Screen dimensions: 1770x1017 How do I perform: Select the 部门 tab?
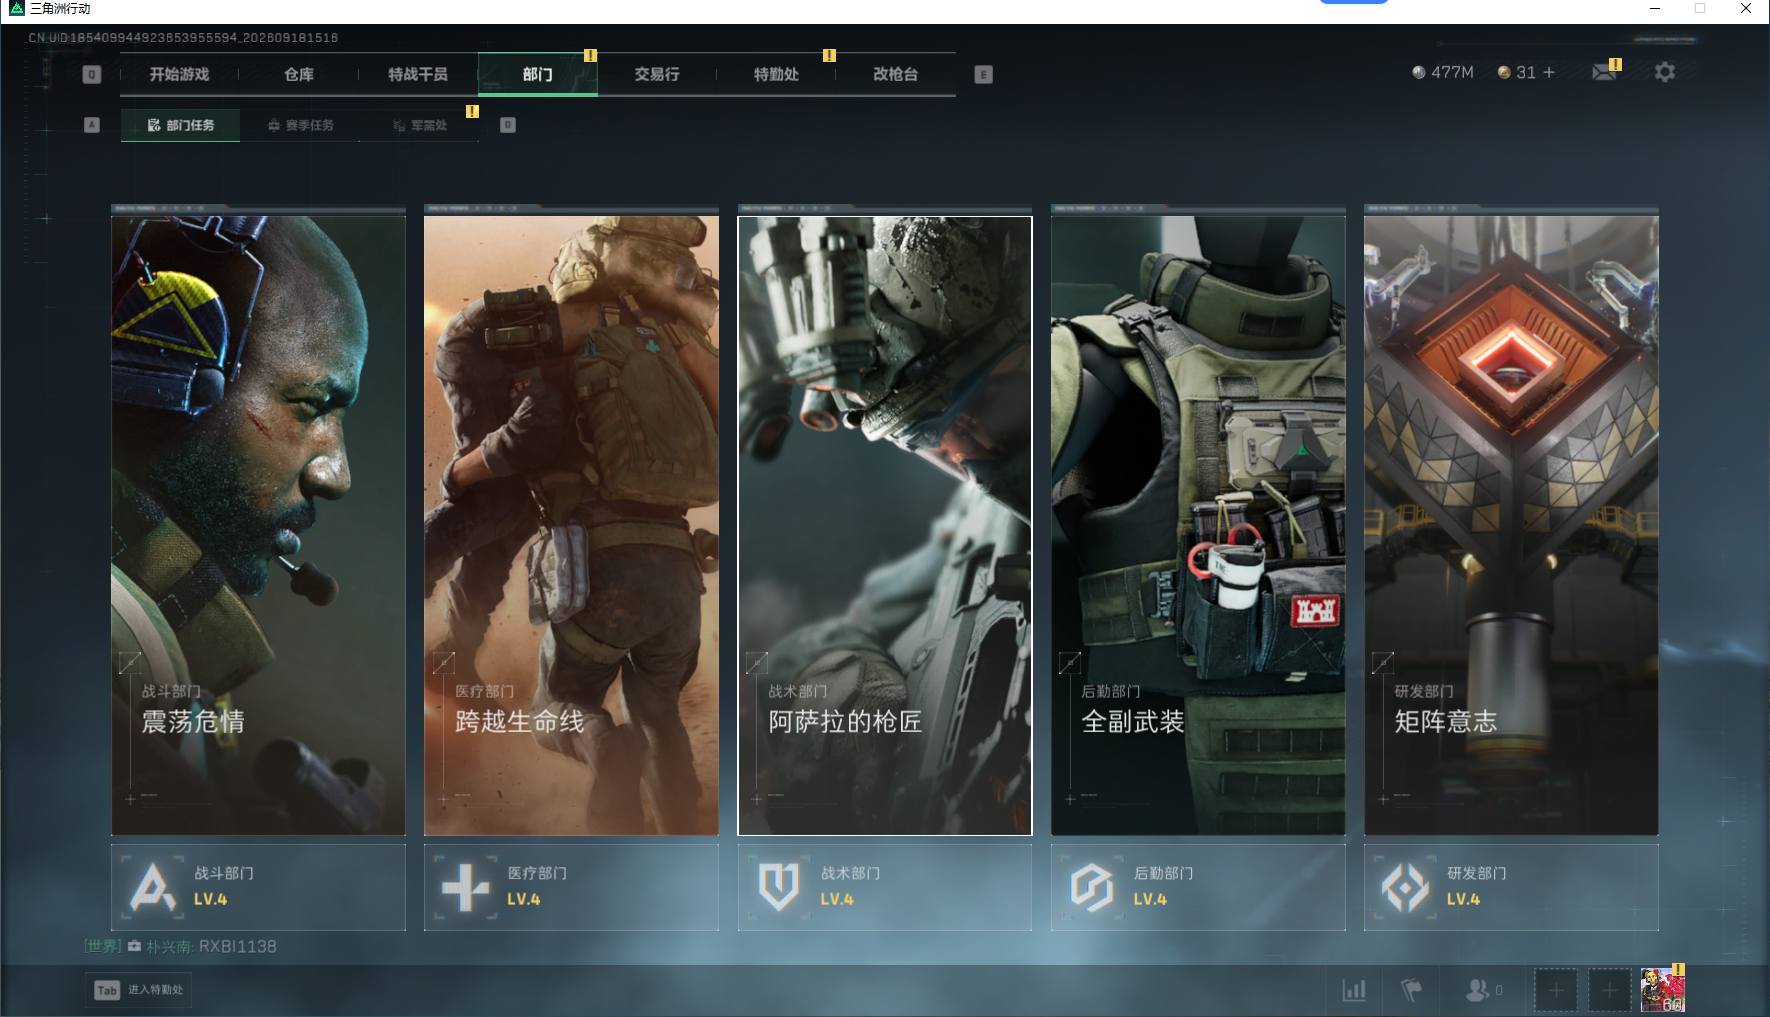[x=538, y=74]
